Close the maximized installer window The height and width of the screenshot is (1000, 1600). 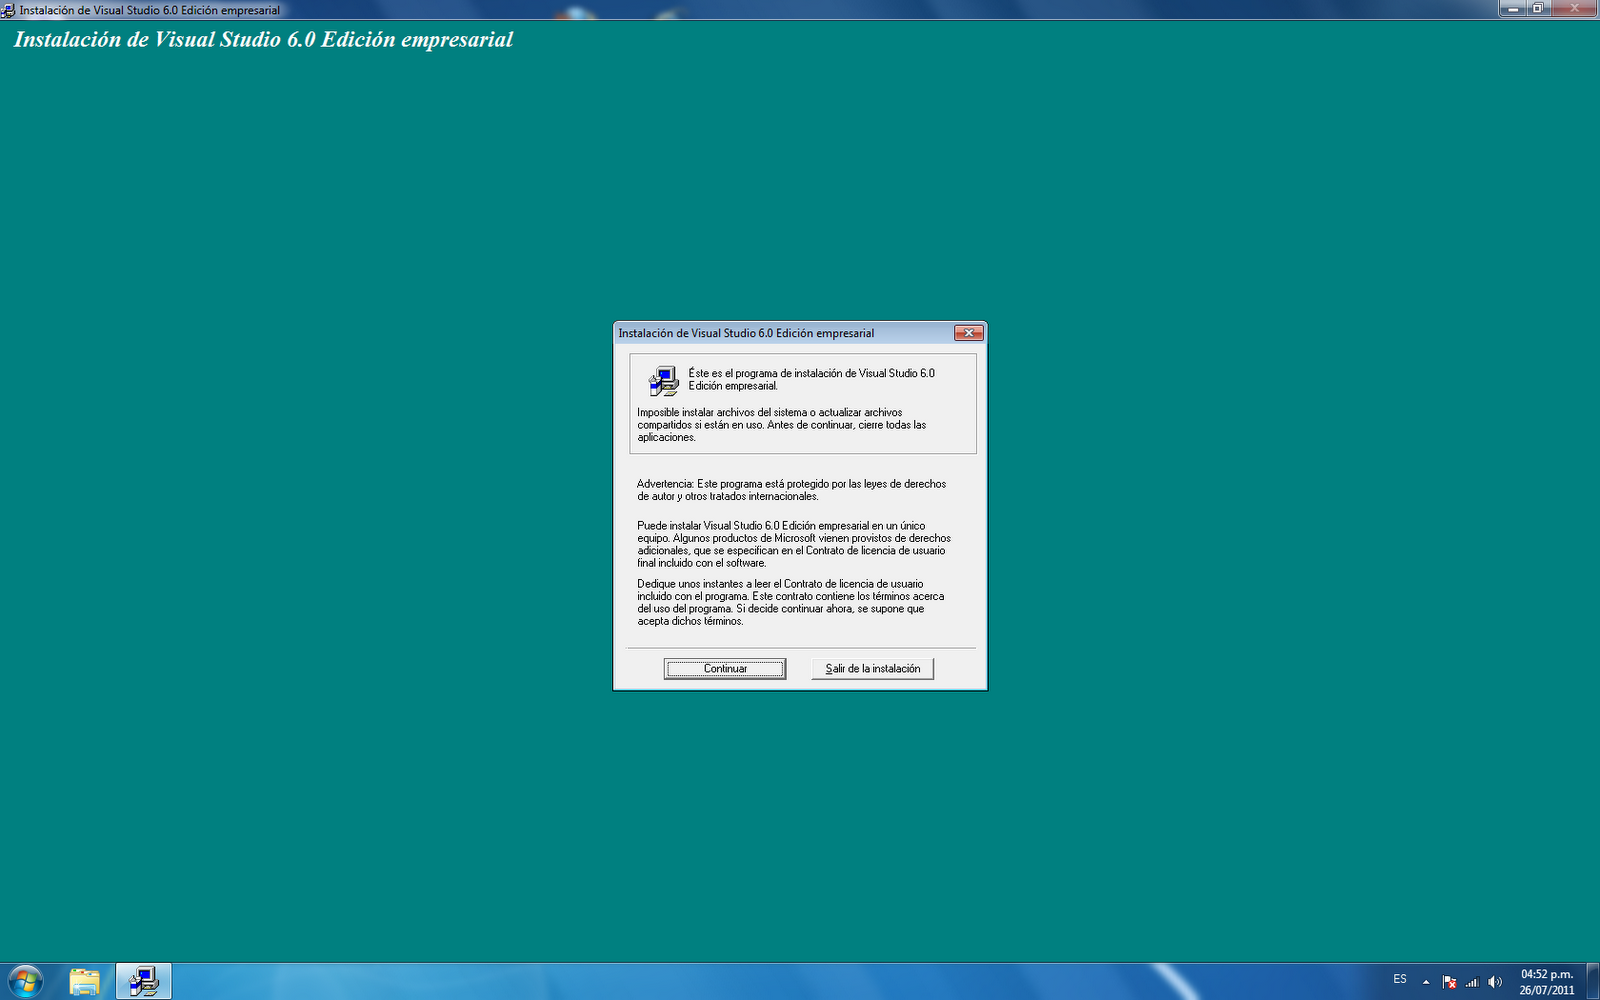(1574, 8)
